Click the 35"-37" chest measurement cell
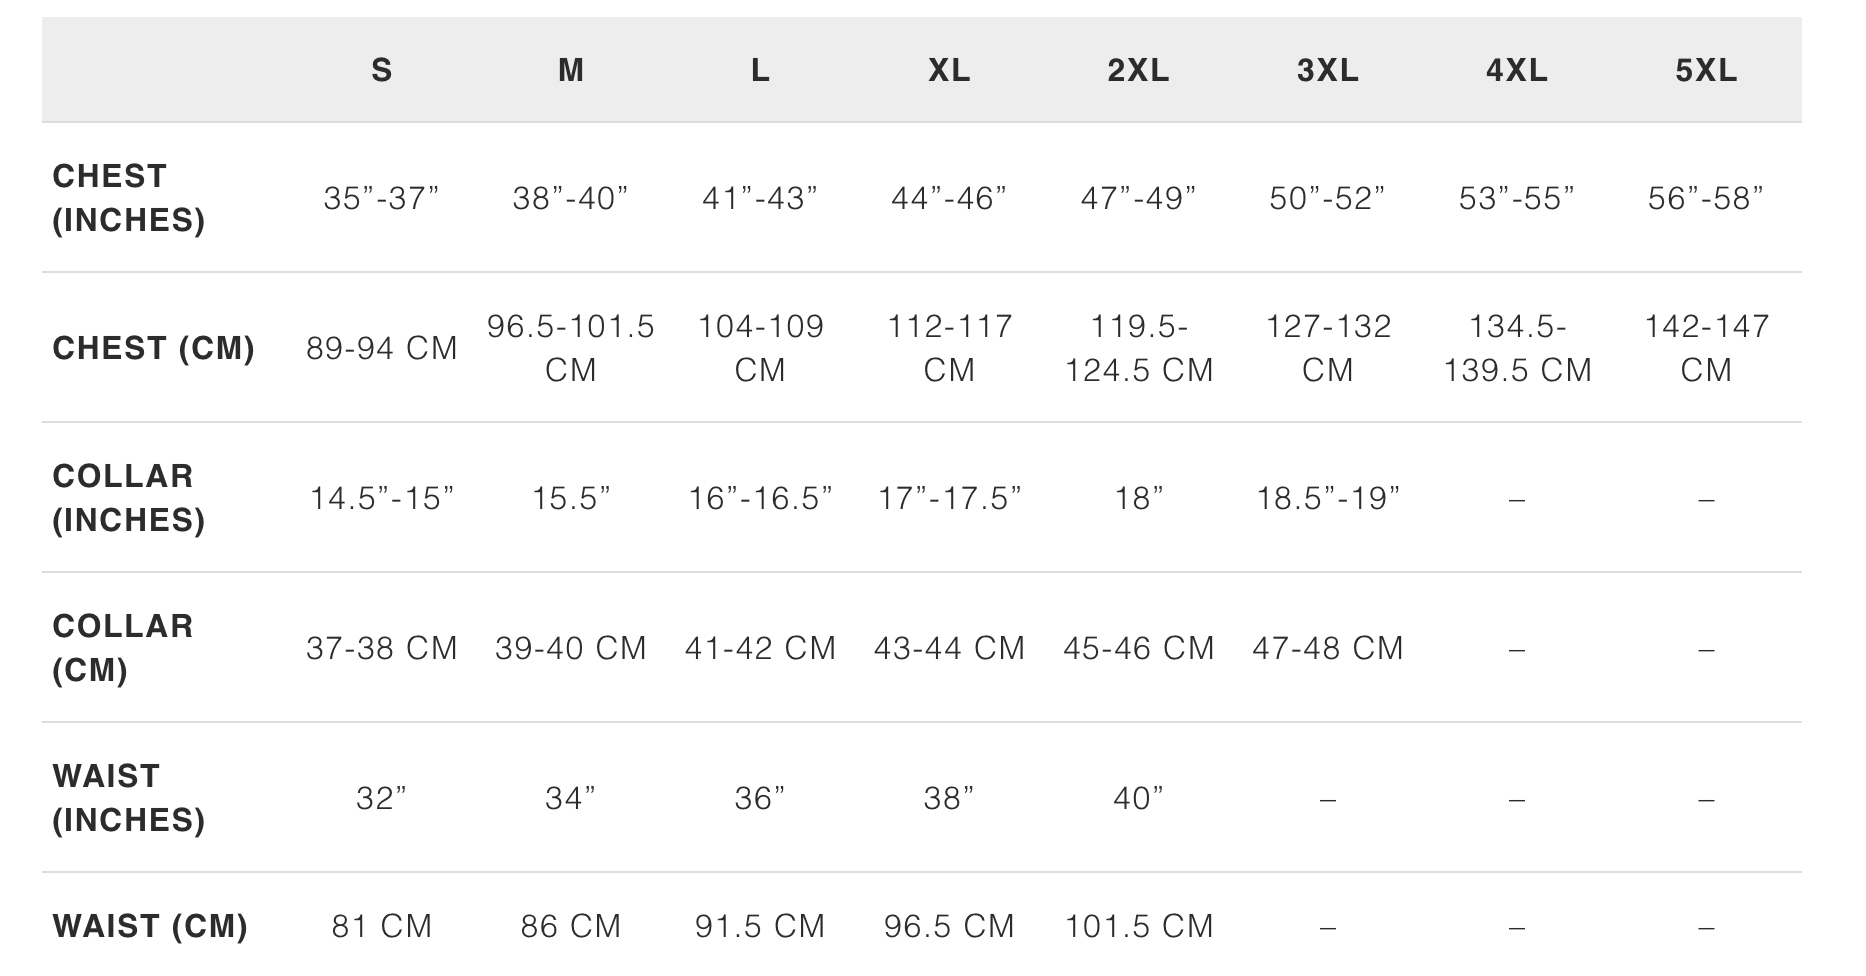The height and width of the screenshot is (976, 1866). pyautogui.click(x=381, y=198)
